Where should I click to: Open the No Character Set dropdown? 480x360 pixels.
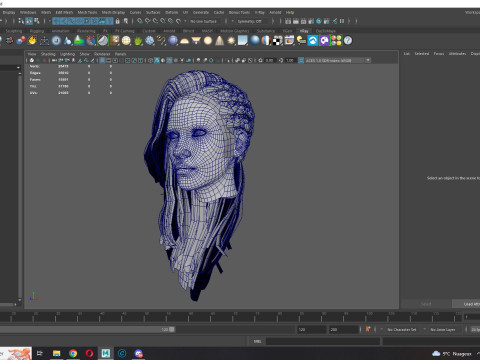click(x=402, y=329)
